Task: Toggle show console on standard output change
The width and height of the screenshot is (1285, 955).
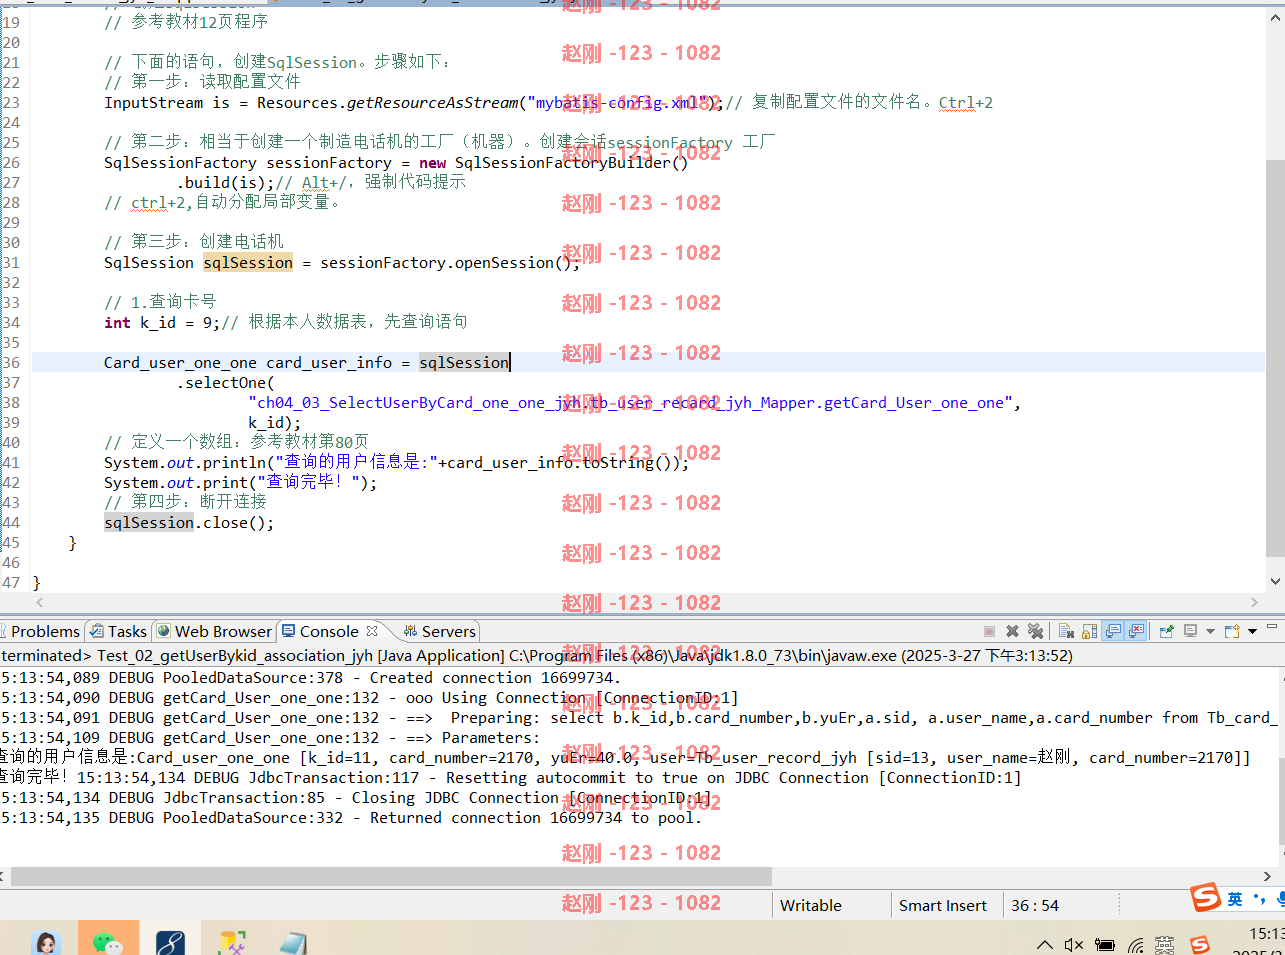Action: [1113, 631]
